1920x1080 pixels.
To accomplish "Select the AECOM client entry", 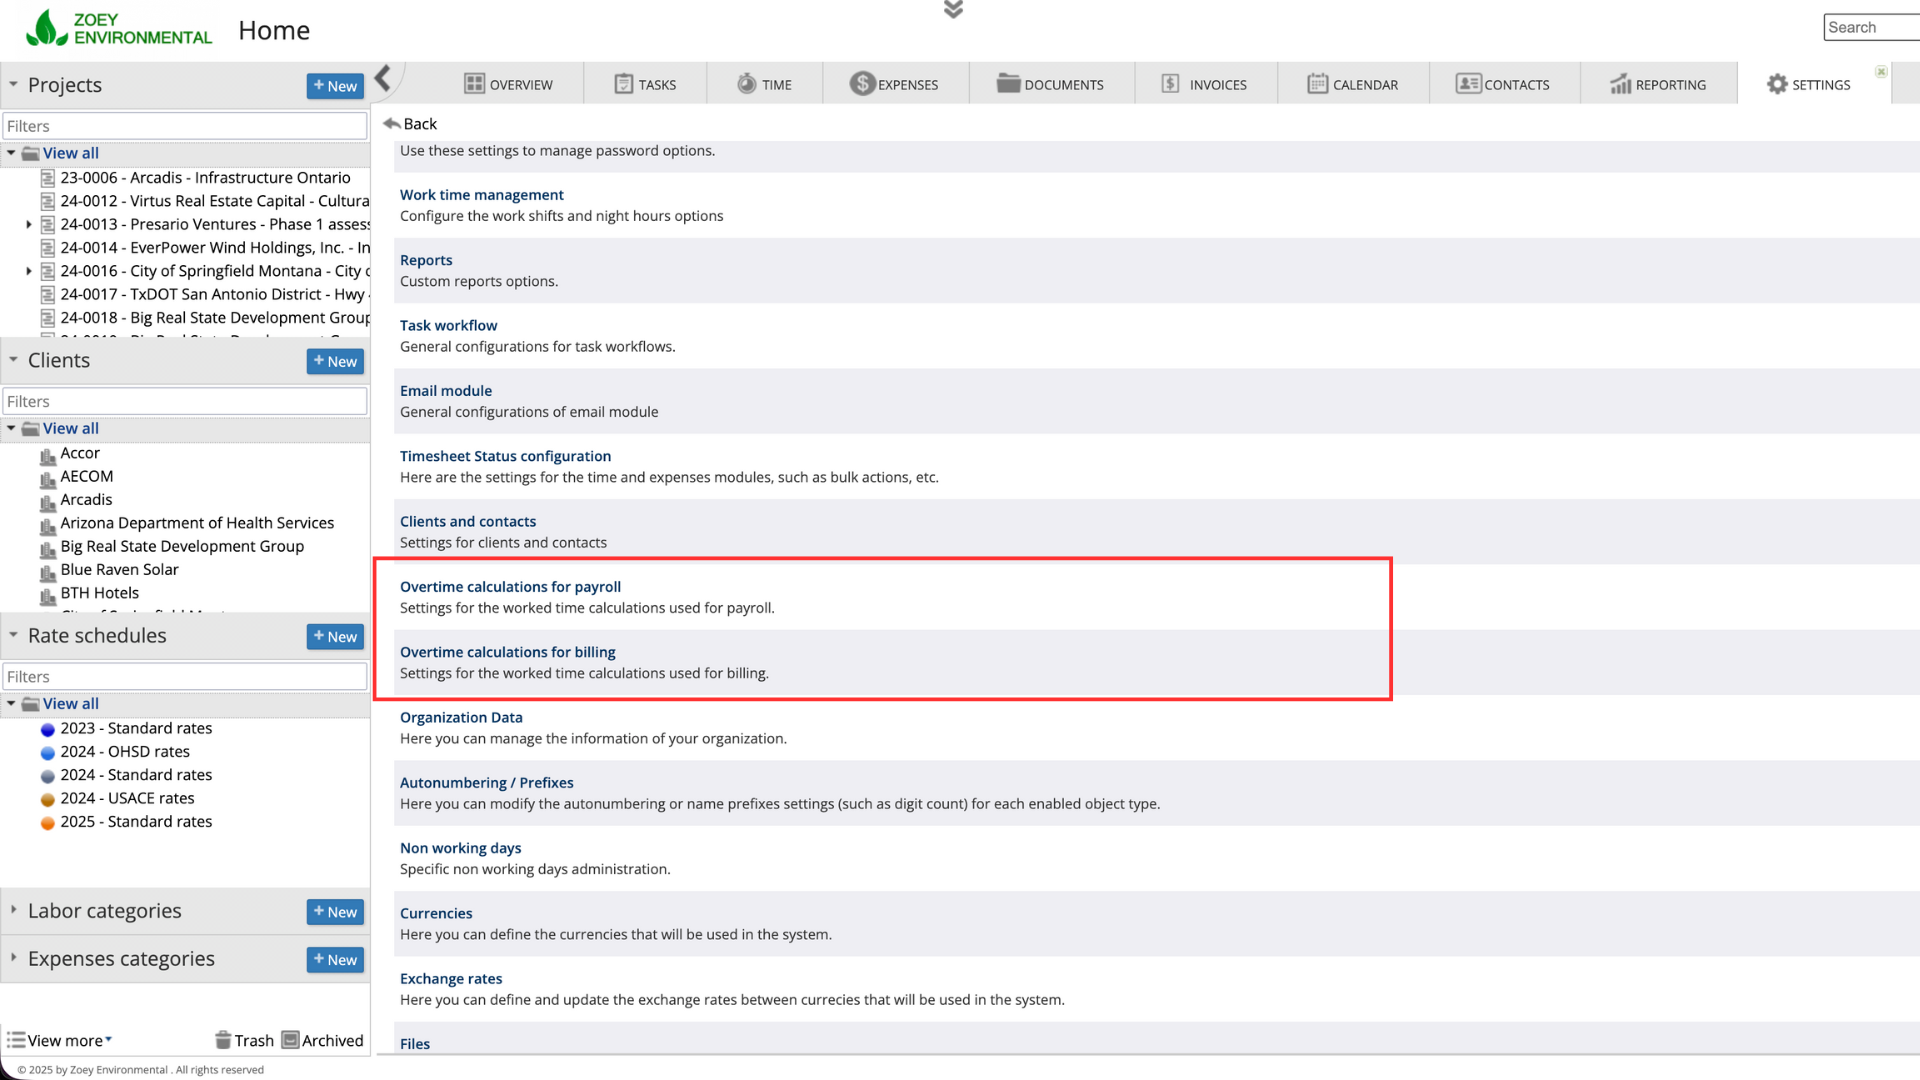I will (x=86, y=477).
